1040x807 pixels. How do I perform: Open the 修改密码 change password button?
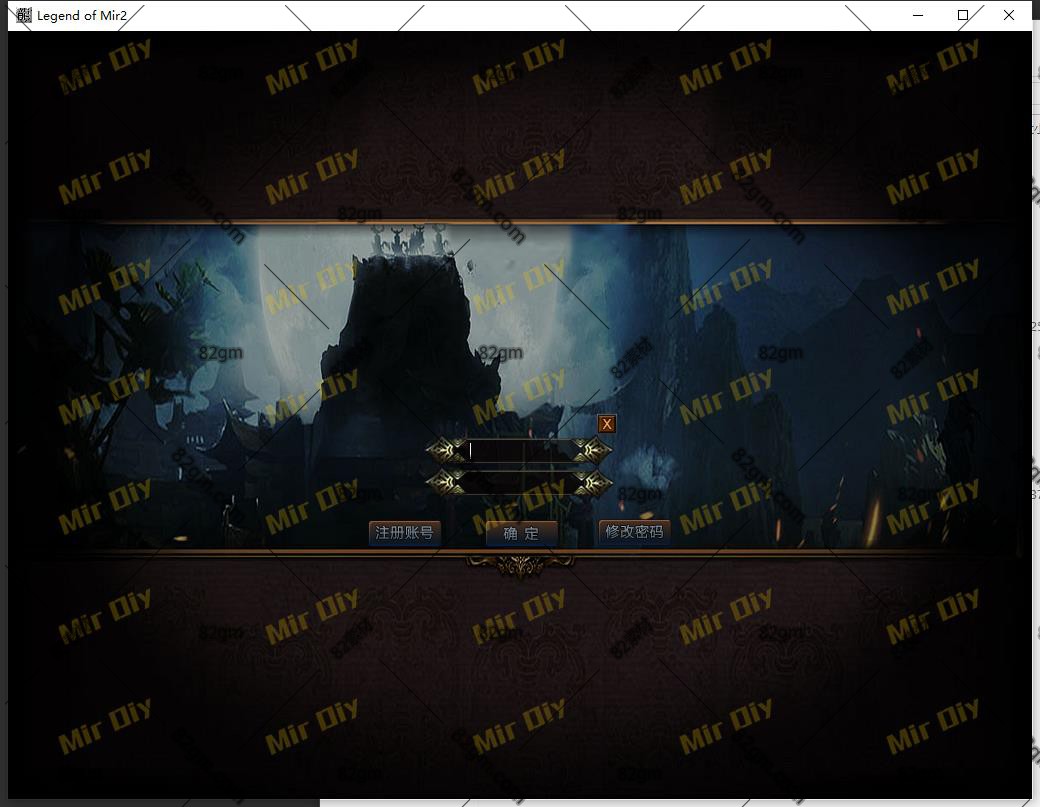click(x=635, y=532)
